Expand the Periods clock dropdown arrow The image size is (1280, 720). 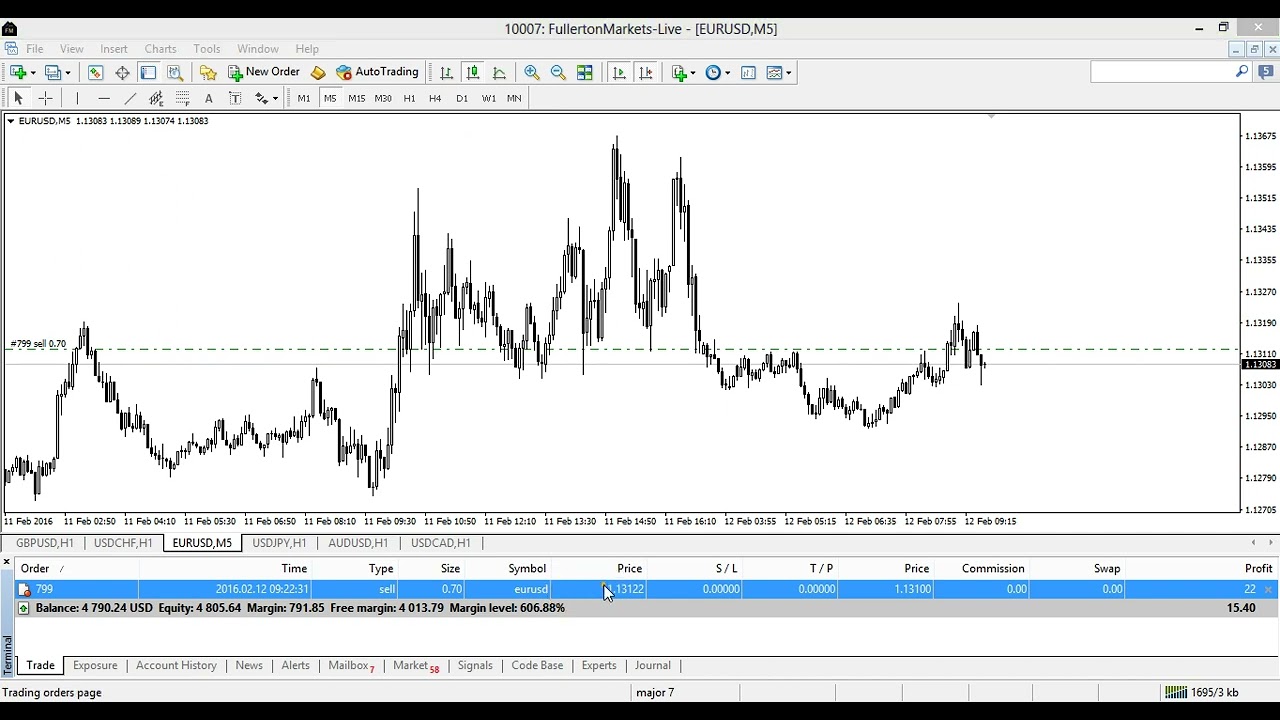[x=727, y=72]
